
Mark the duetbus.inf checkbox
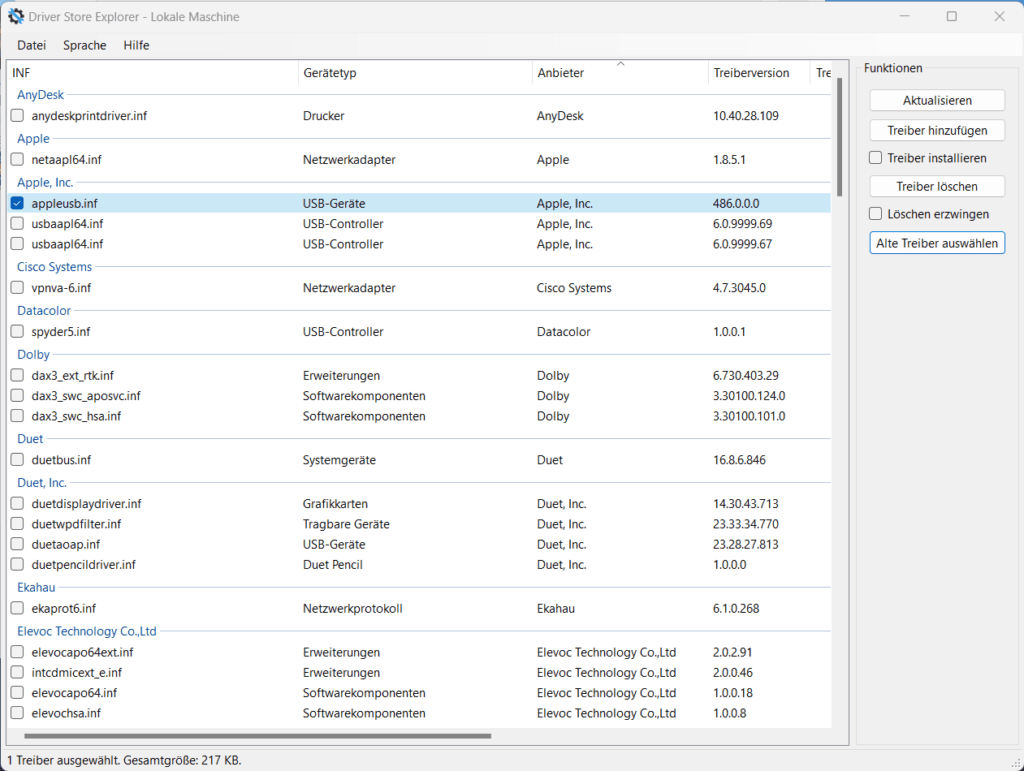coord(18,460)
